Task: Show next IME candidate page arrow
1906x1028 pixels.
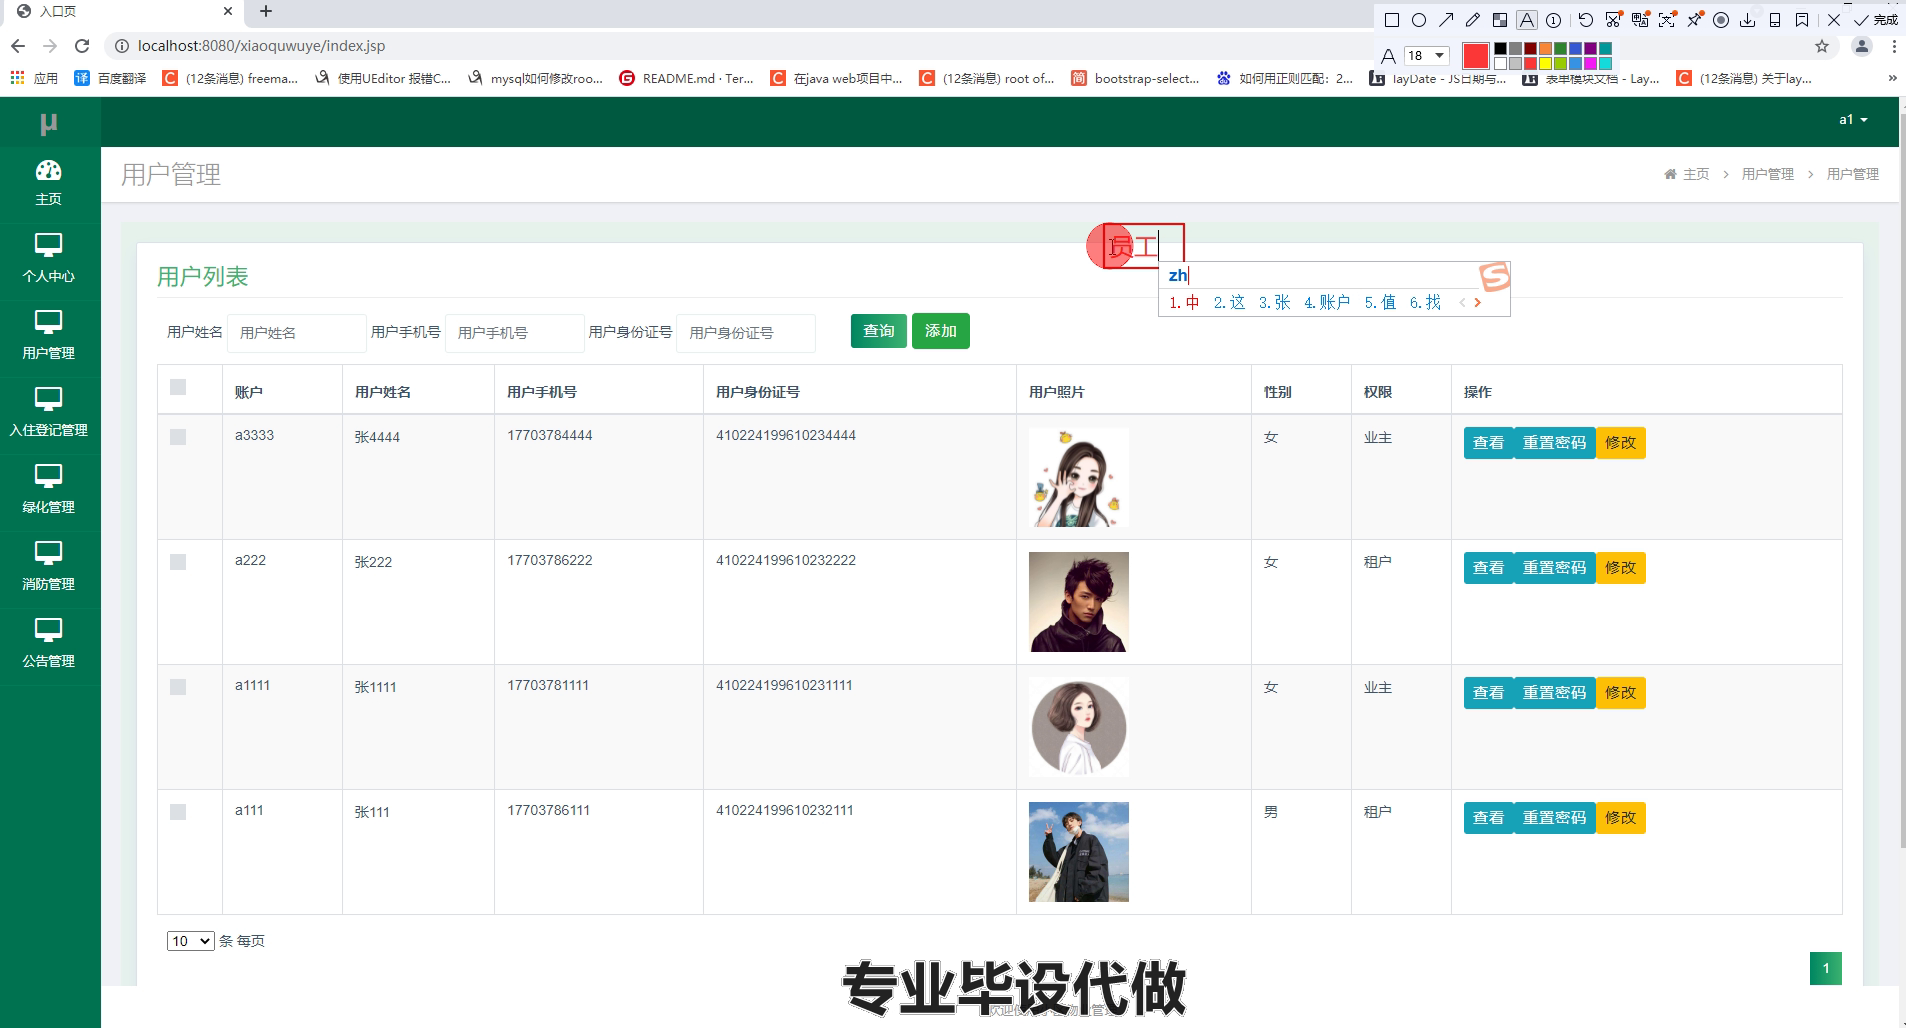Action: [1478, 302]
